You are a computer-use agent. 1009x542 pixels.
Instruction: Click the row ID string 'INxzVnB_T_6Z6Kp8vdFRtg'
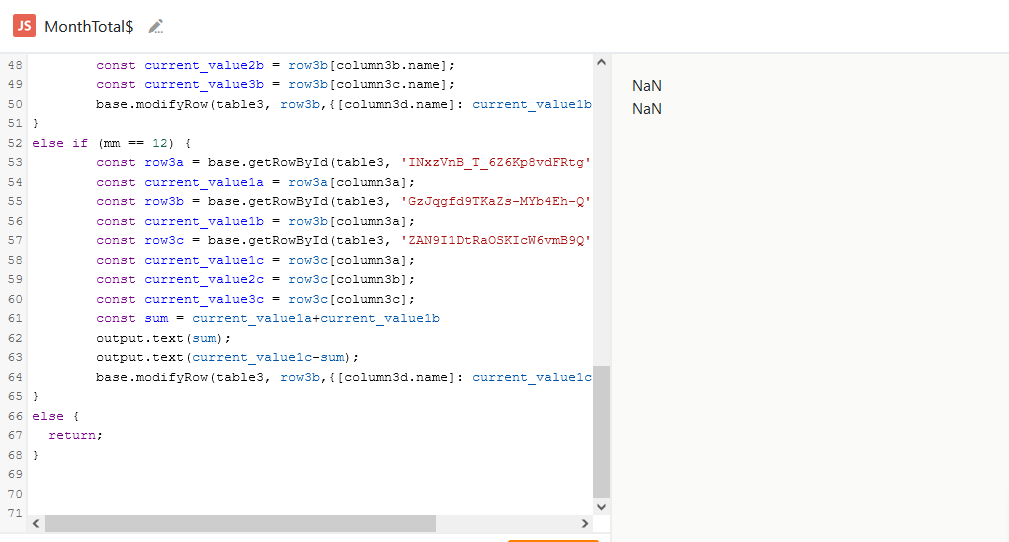[496, 162]
